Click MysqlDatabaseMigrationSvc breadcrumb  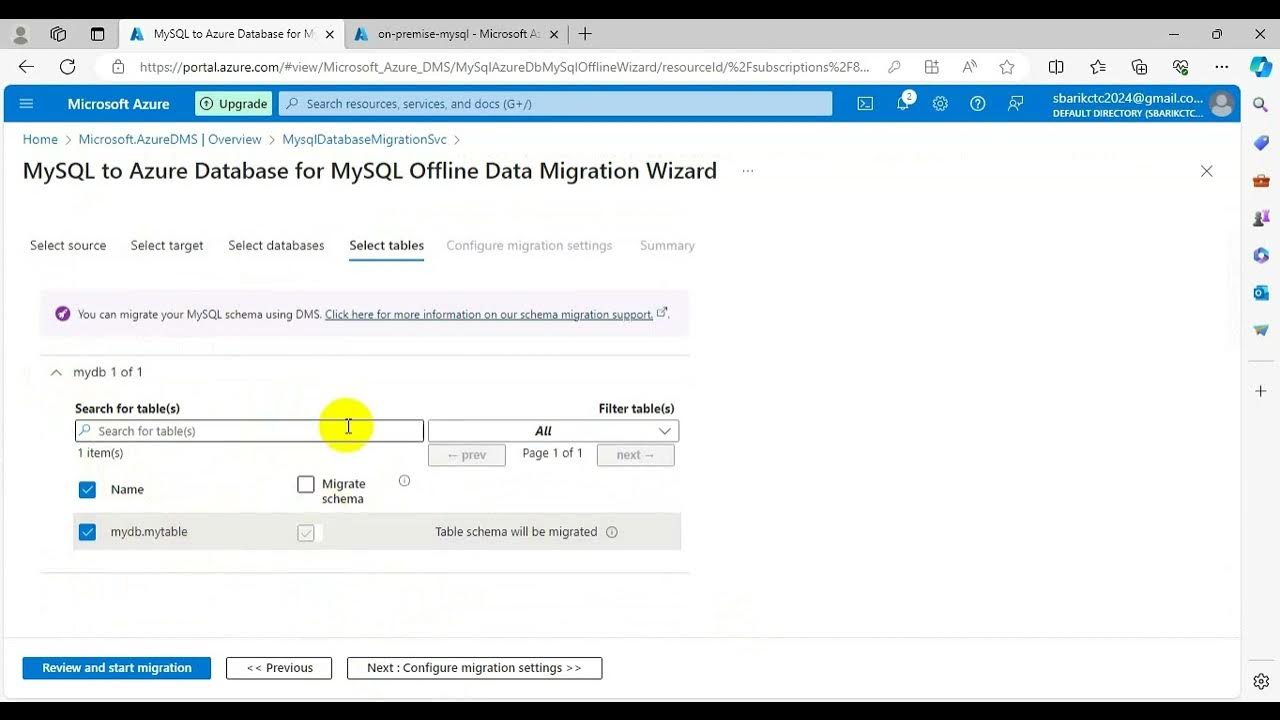pyautogui.click(x=364, y=140)
